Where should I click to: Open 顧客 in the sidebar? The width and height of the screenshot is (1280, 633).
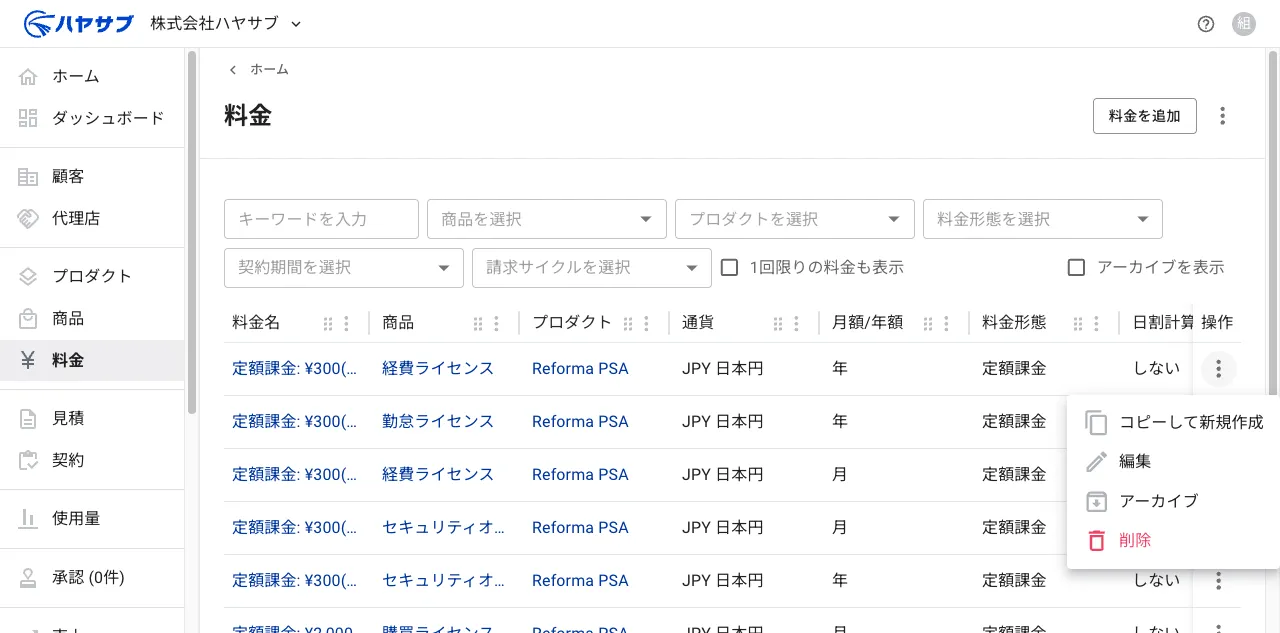pyautogui.click(x=92, y=176)
